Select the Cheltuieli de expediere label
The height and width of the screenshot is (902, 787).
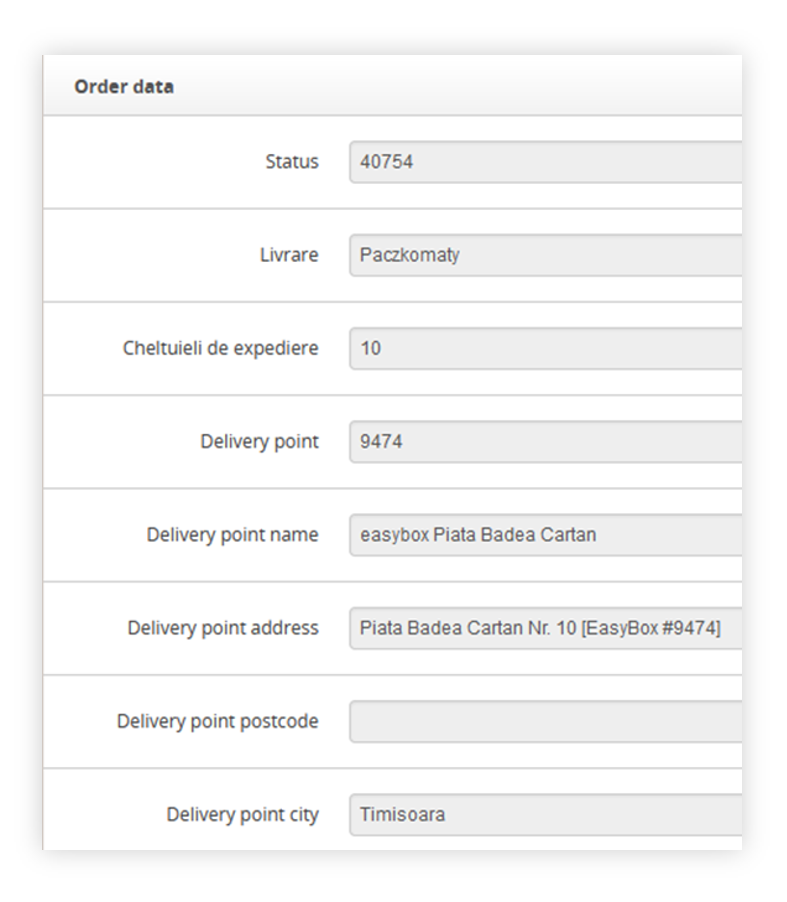220,348
